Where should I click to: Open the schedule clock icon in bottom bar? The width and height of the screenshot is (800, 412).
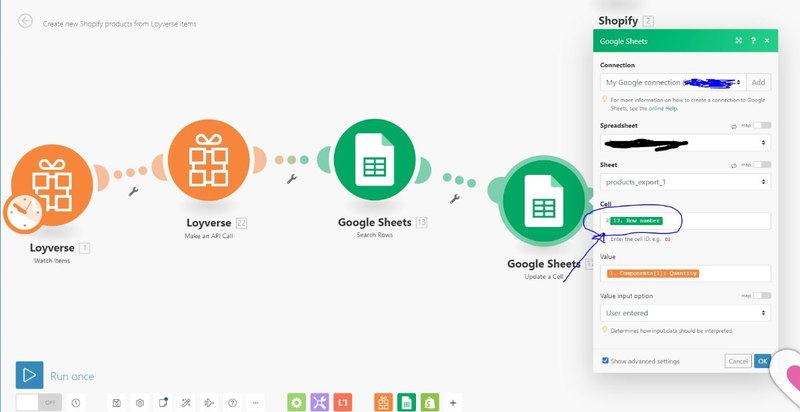[x=76, y=402]
